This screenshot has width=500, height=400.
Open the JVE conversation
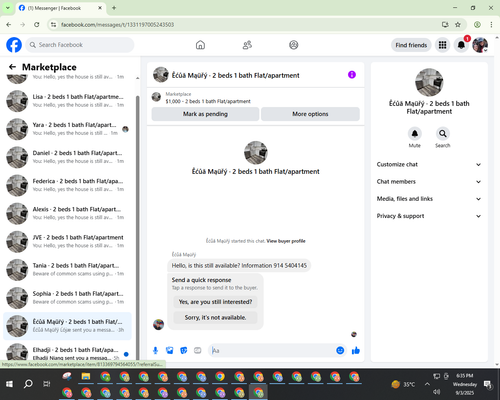click(x=67, y=241)
